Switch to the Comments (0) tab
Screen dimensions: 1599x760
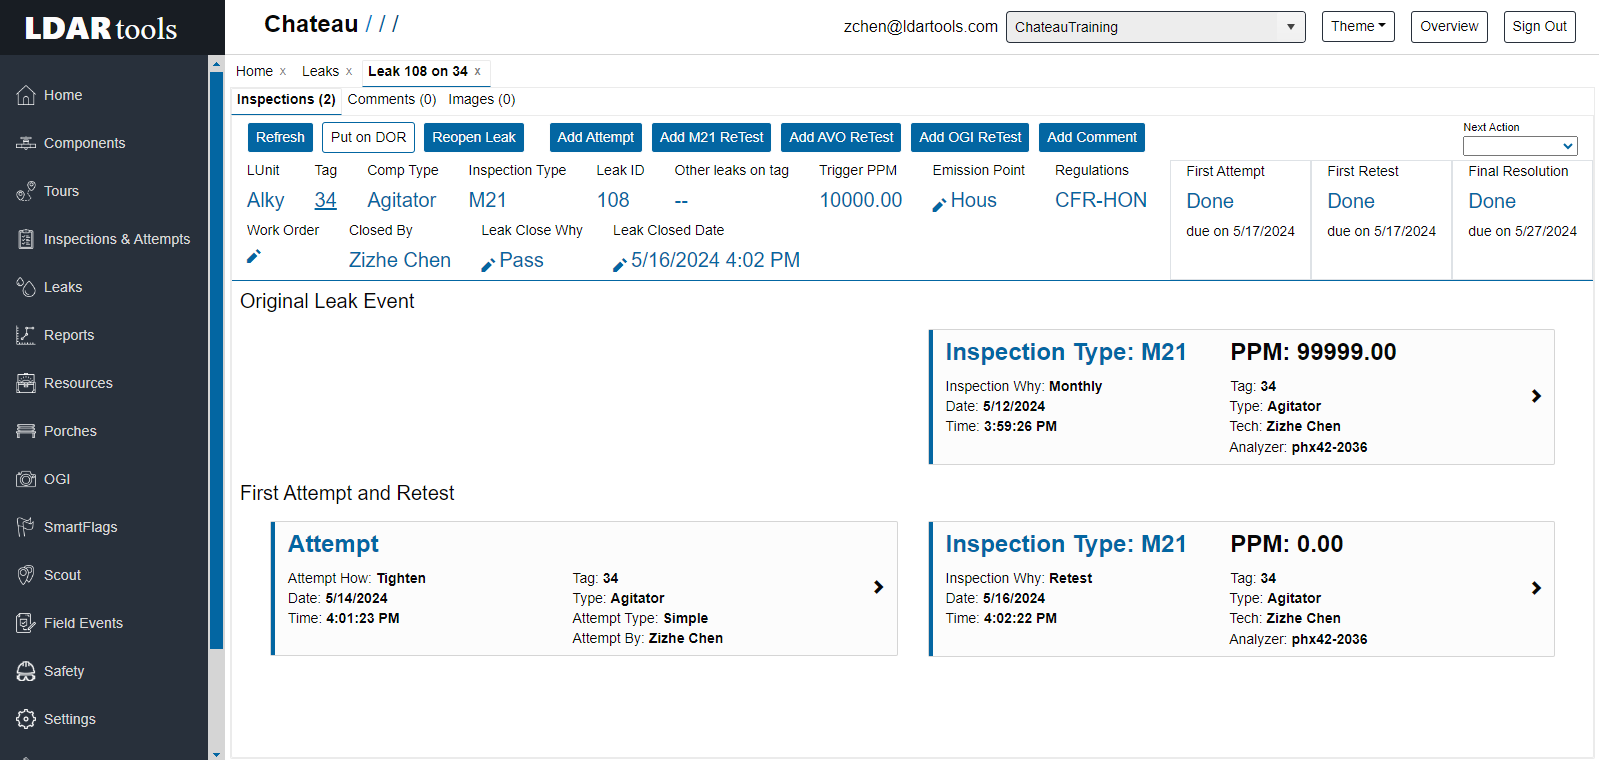coord(392,99)
